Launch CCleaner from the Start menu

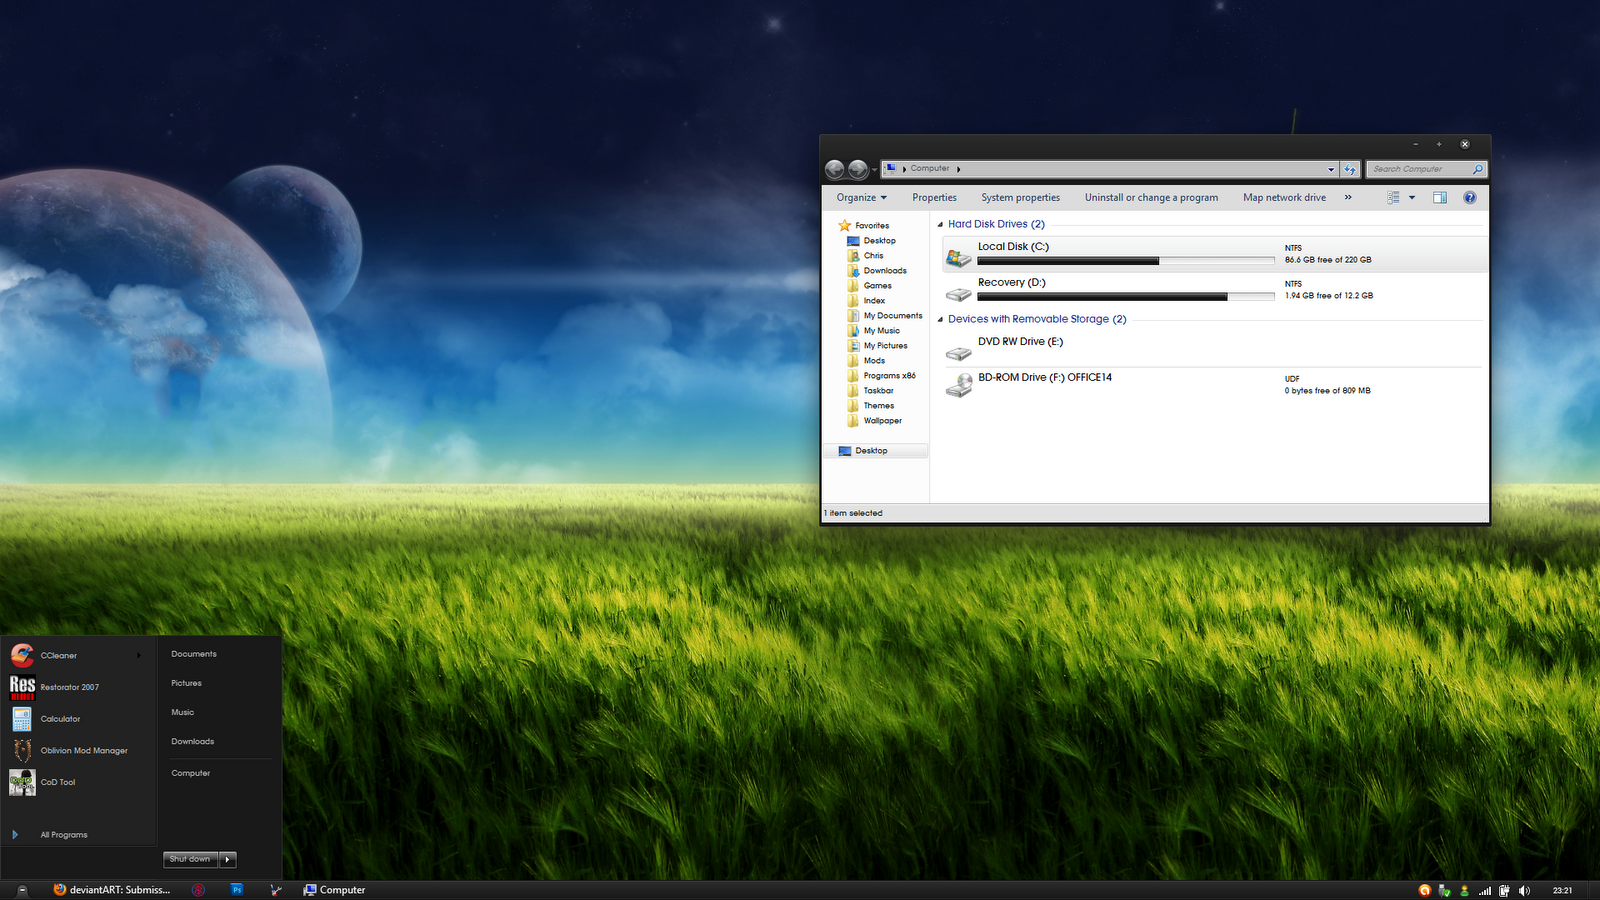(x=60, y=655)
